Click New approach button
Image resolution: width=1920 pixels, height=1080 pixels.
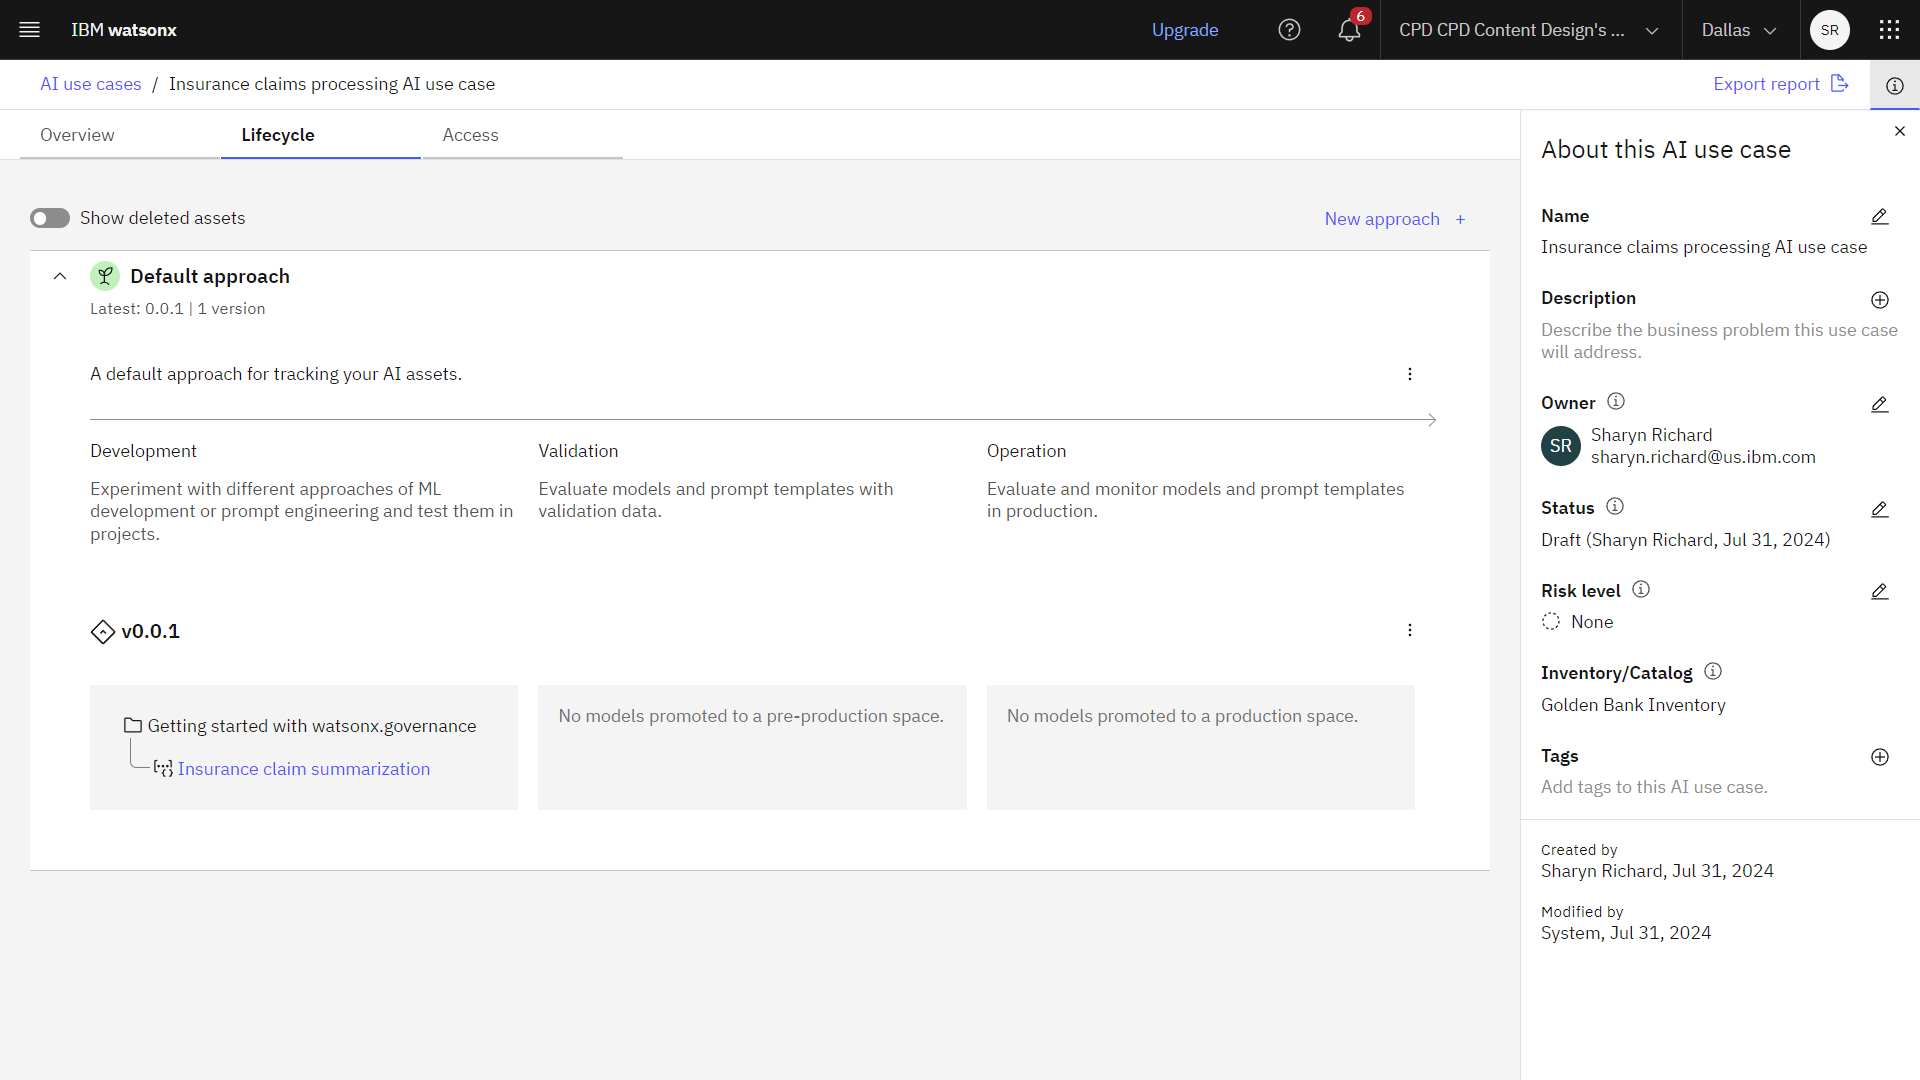[x=1395, y=219]
